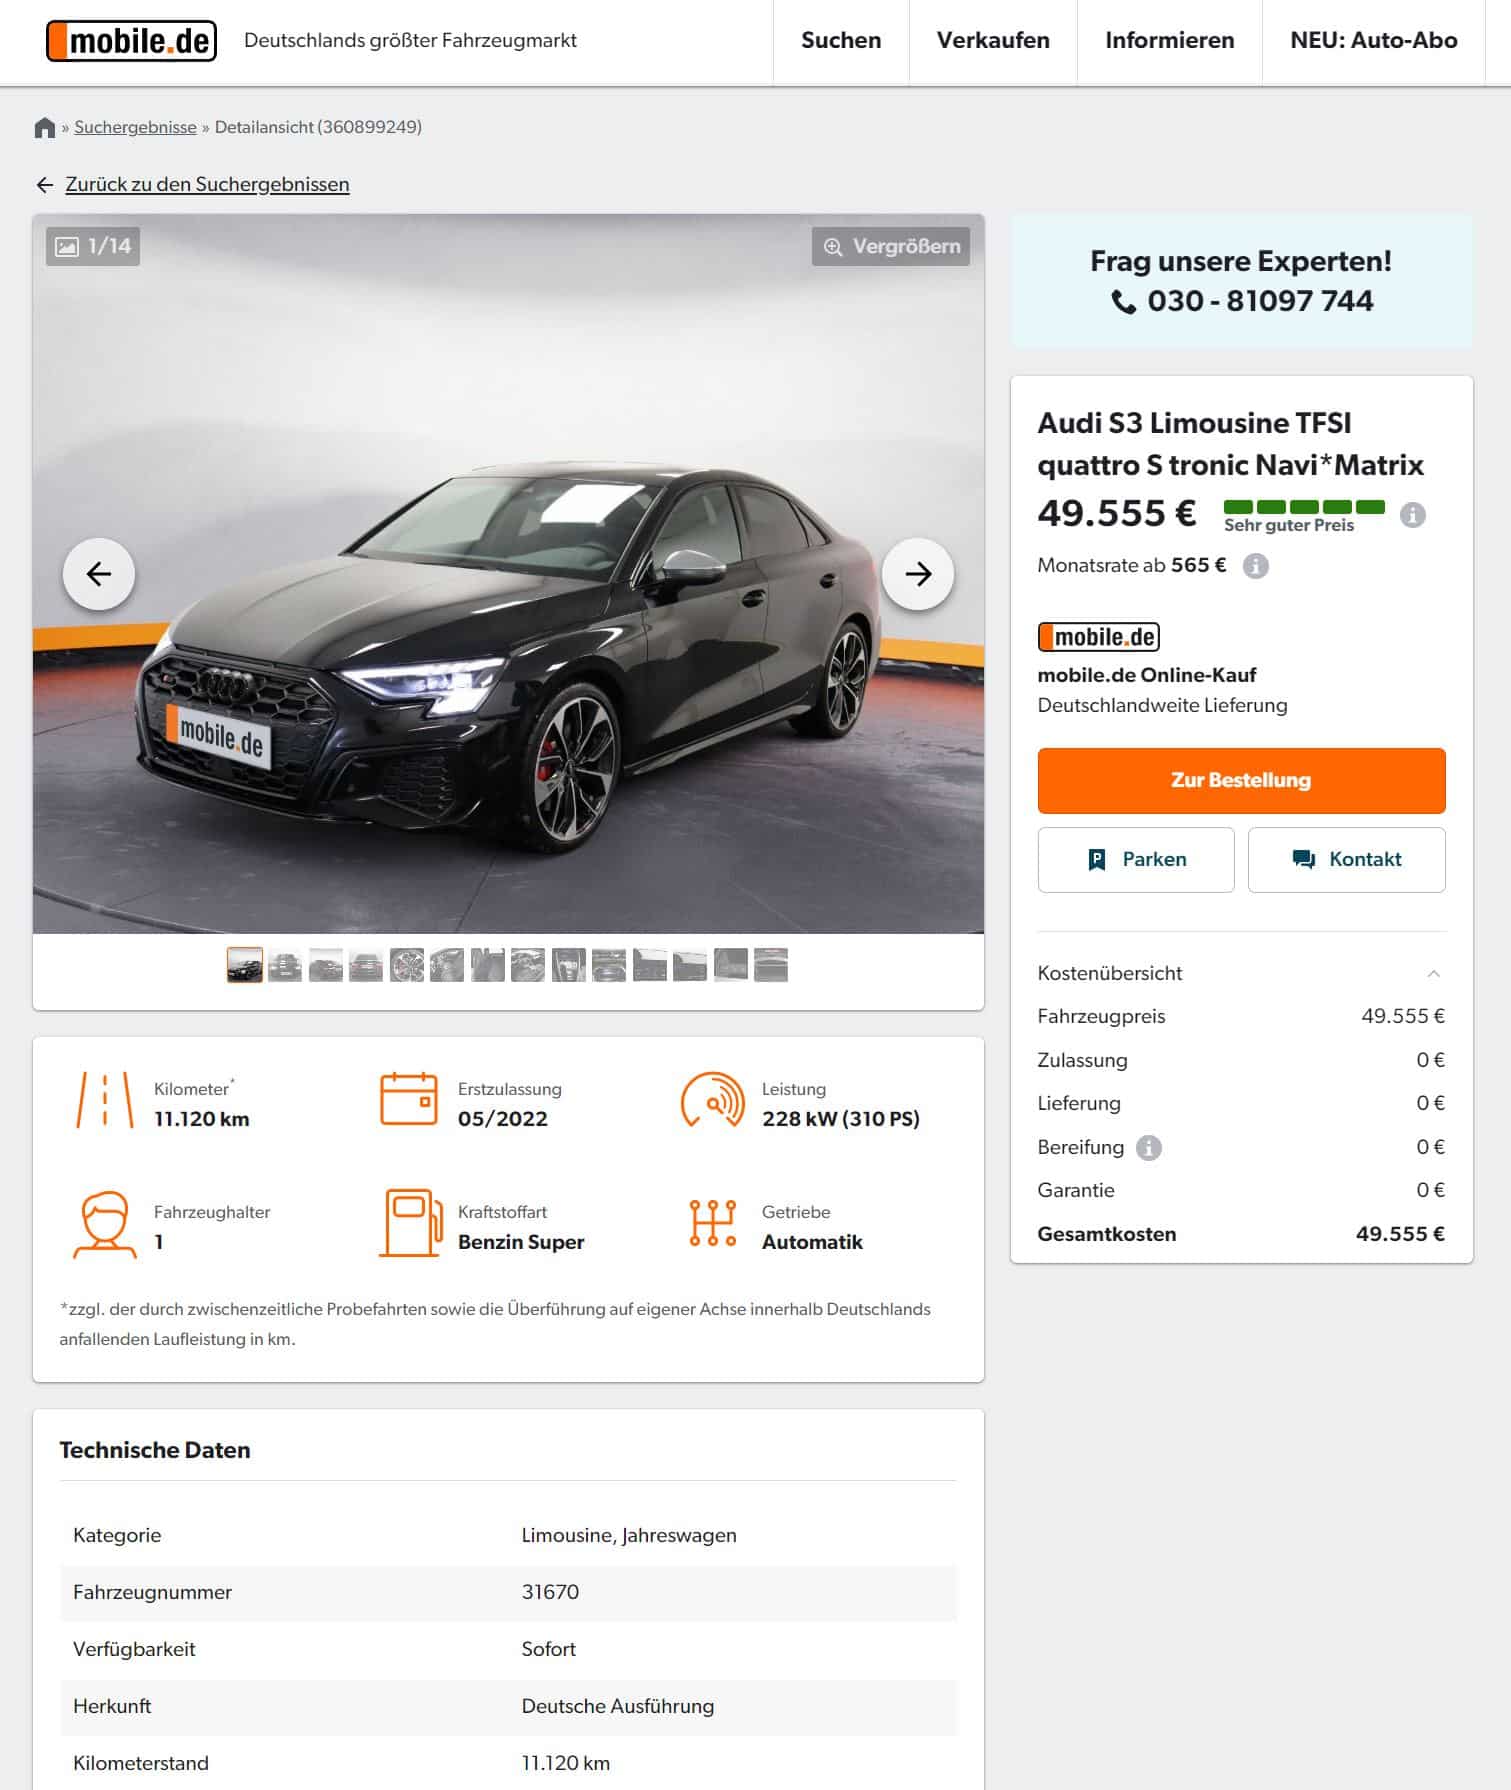Screen dimensions: 1511x1790
Task: Click the Benzin Super value
Action: (521, 1242)
